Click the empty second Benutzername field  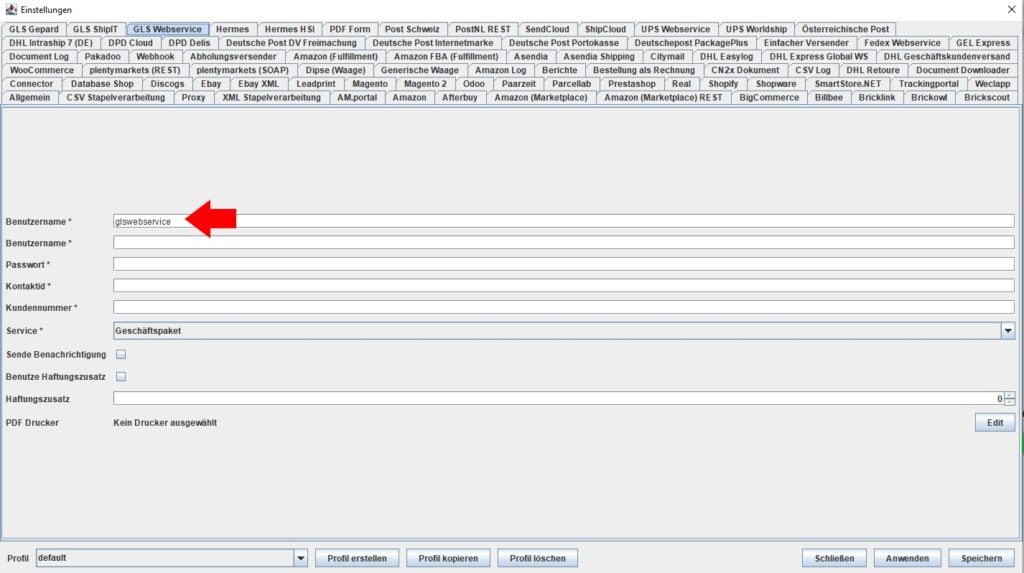[564, 242]
